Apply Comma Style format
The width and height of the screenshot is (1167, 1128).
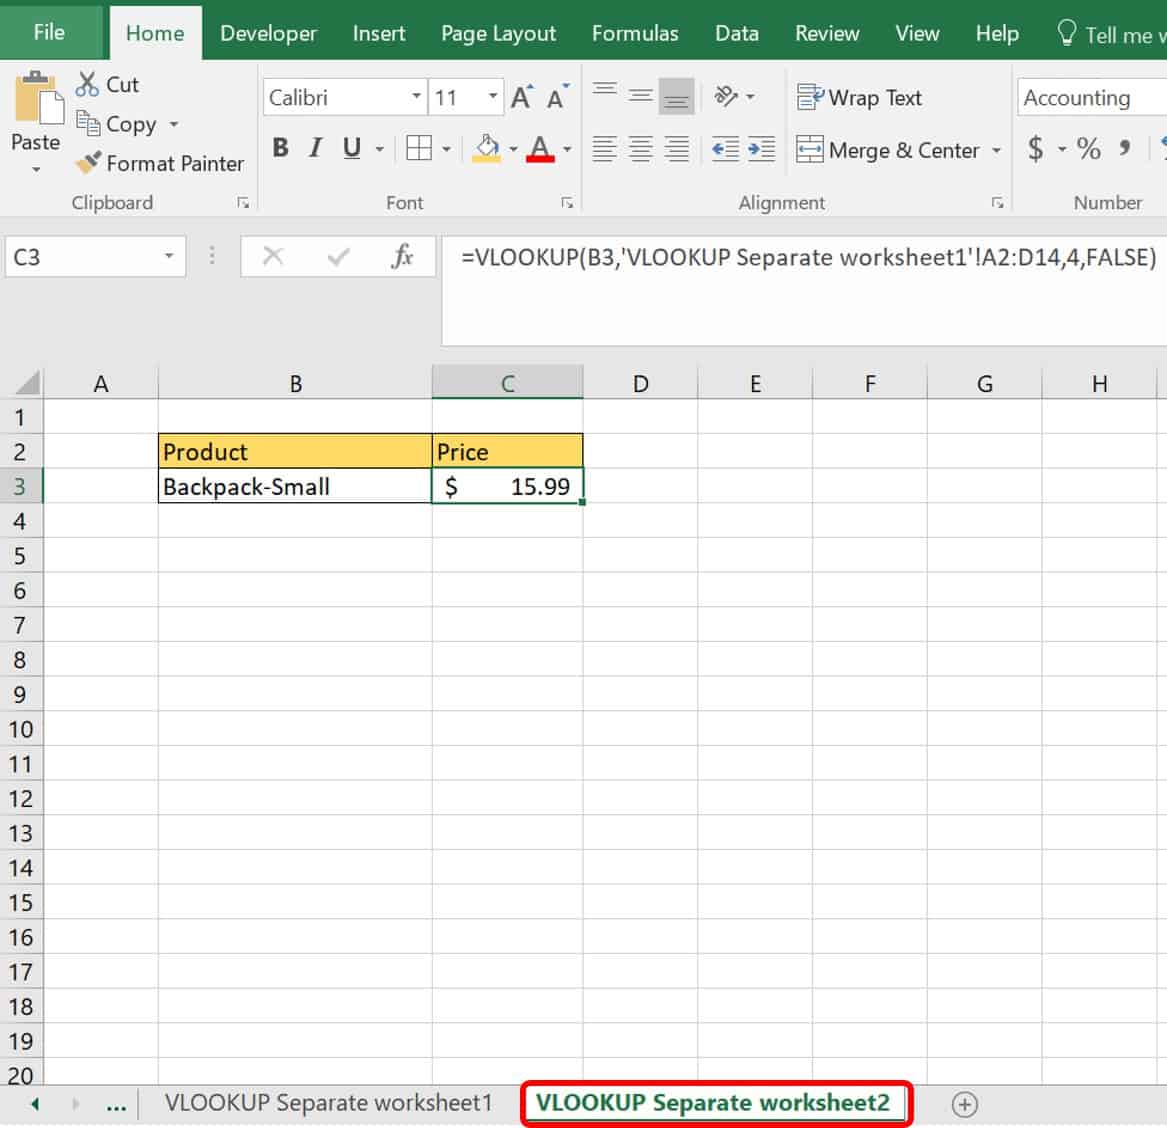pos(1125,149)
